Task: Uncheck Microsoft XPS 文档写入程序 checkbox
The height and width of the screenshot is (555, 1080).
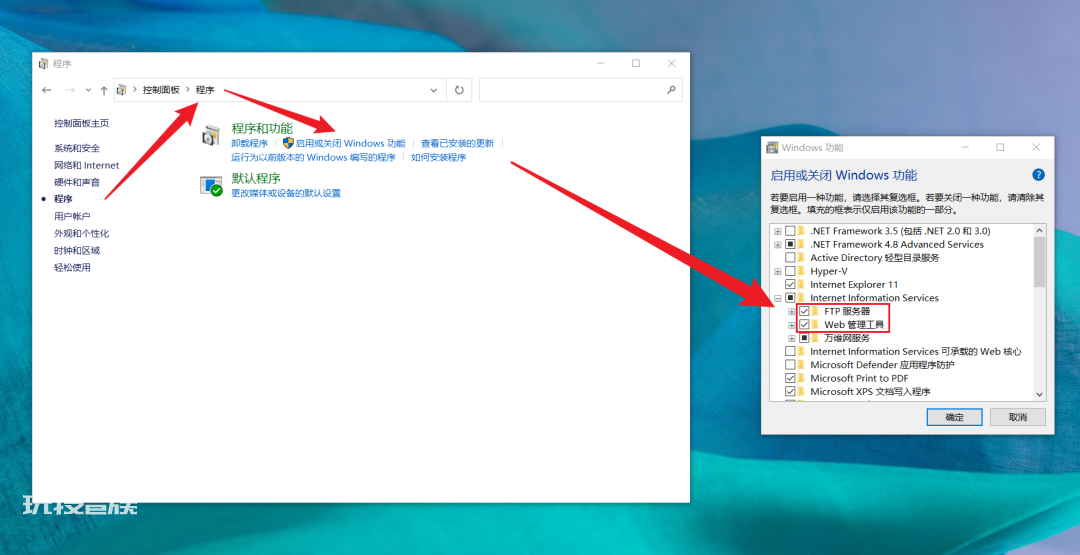Action: point(791,392)
